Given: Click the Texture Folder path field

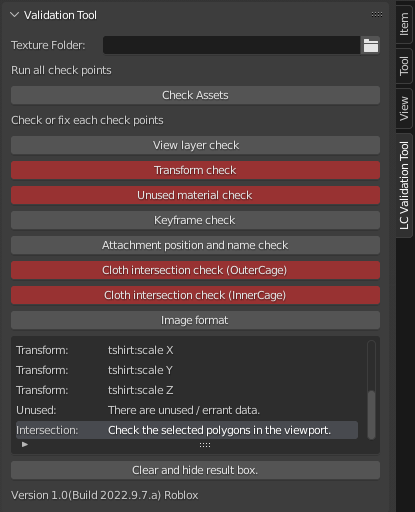Looking at the screenshot, I should (232, 45).
